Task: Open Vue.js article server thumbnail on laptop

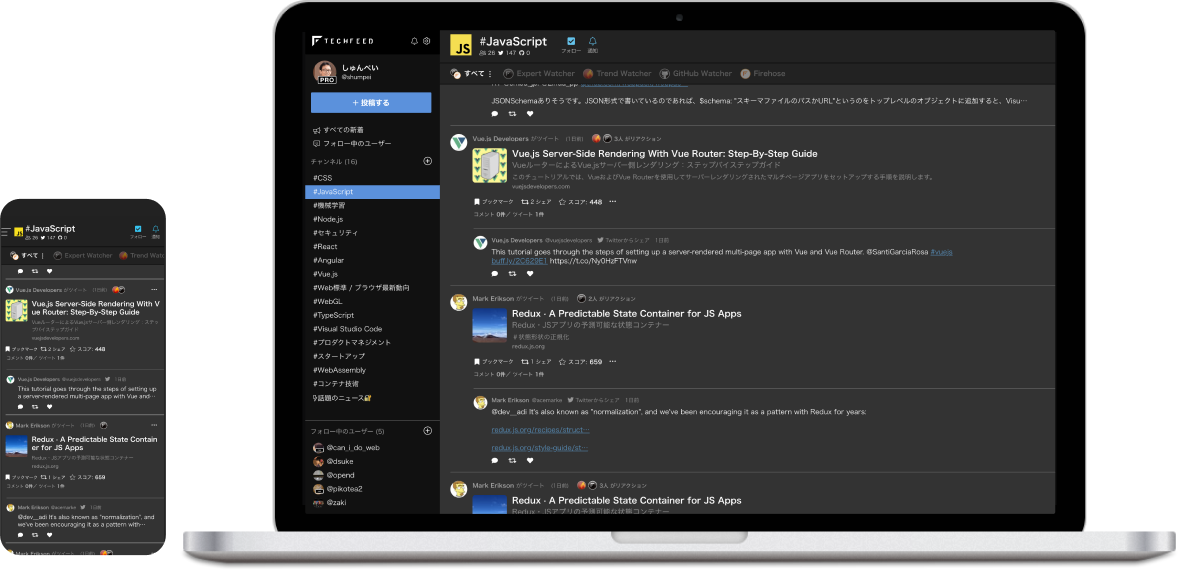Action: click(489, 165)
